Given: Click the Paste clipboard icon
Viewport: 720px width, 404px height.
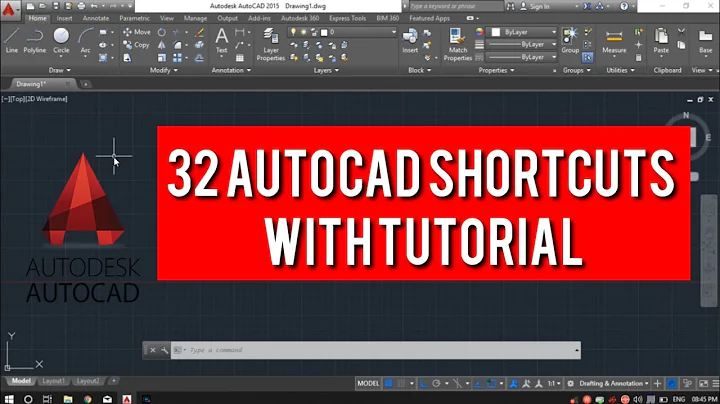Looking at the screenshot, I should tap(661, 40).
